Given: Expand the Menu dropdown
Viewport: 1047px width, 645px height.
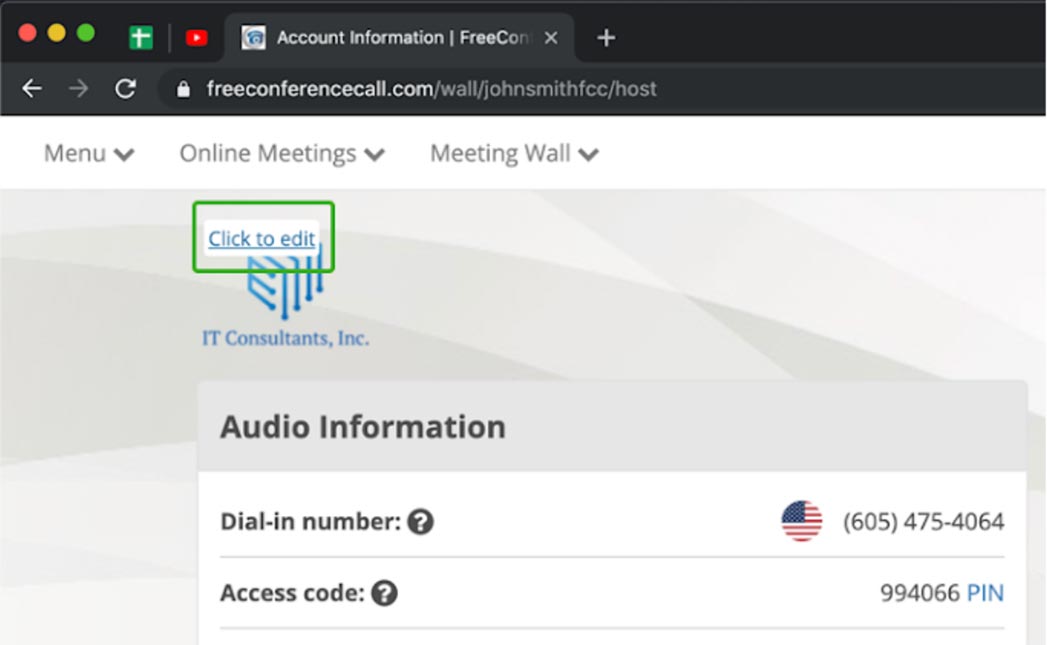Looking at the screenshot, I should click(x=89, y=153).
